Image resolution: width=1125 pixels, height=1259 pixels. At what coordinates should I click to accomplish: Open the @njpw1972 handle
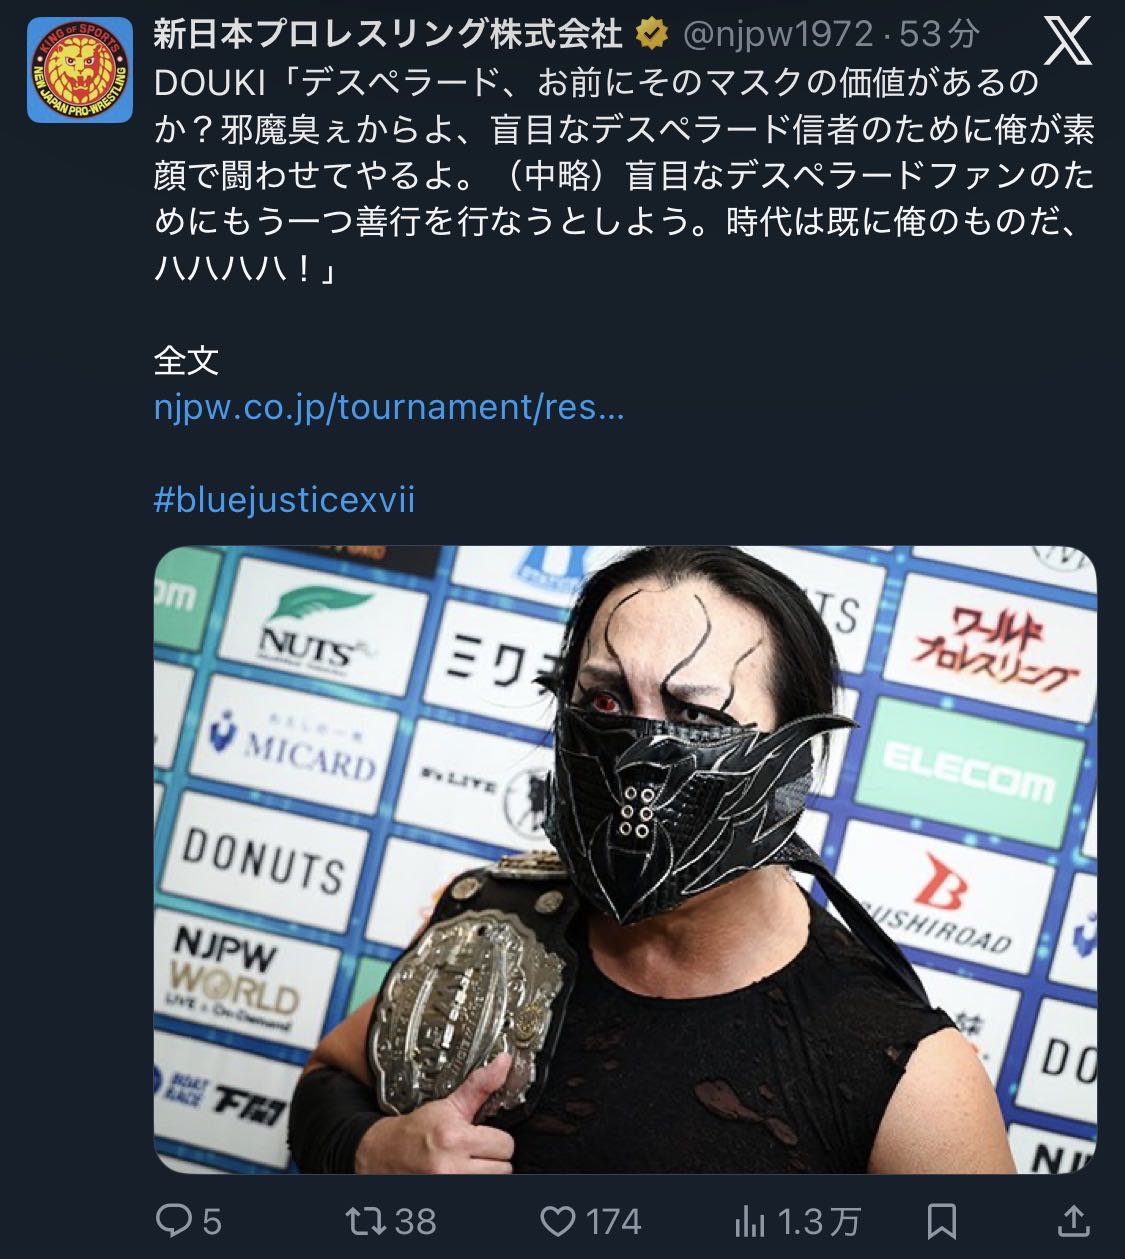[x=778, y=36]
